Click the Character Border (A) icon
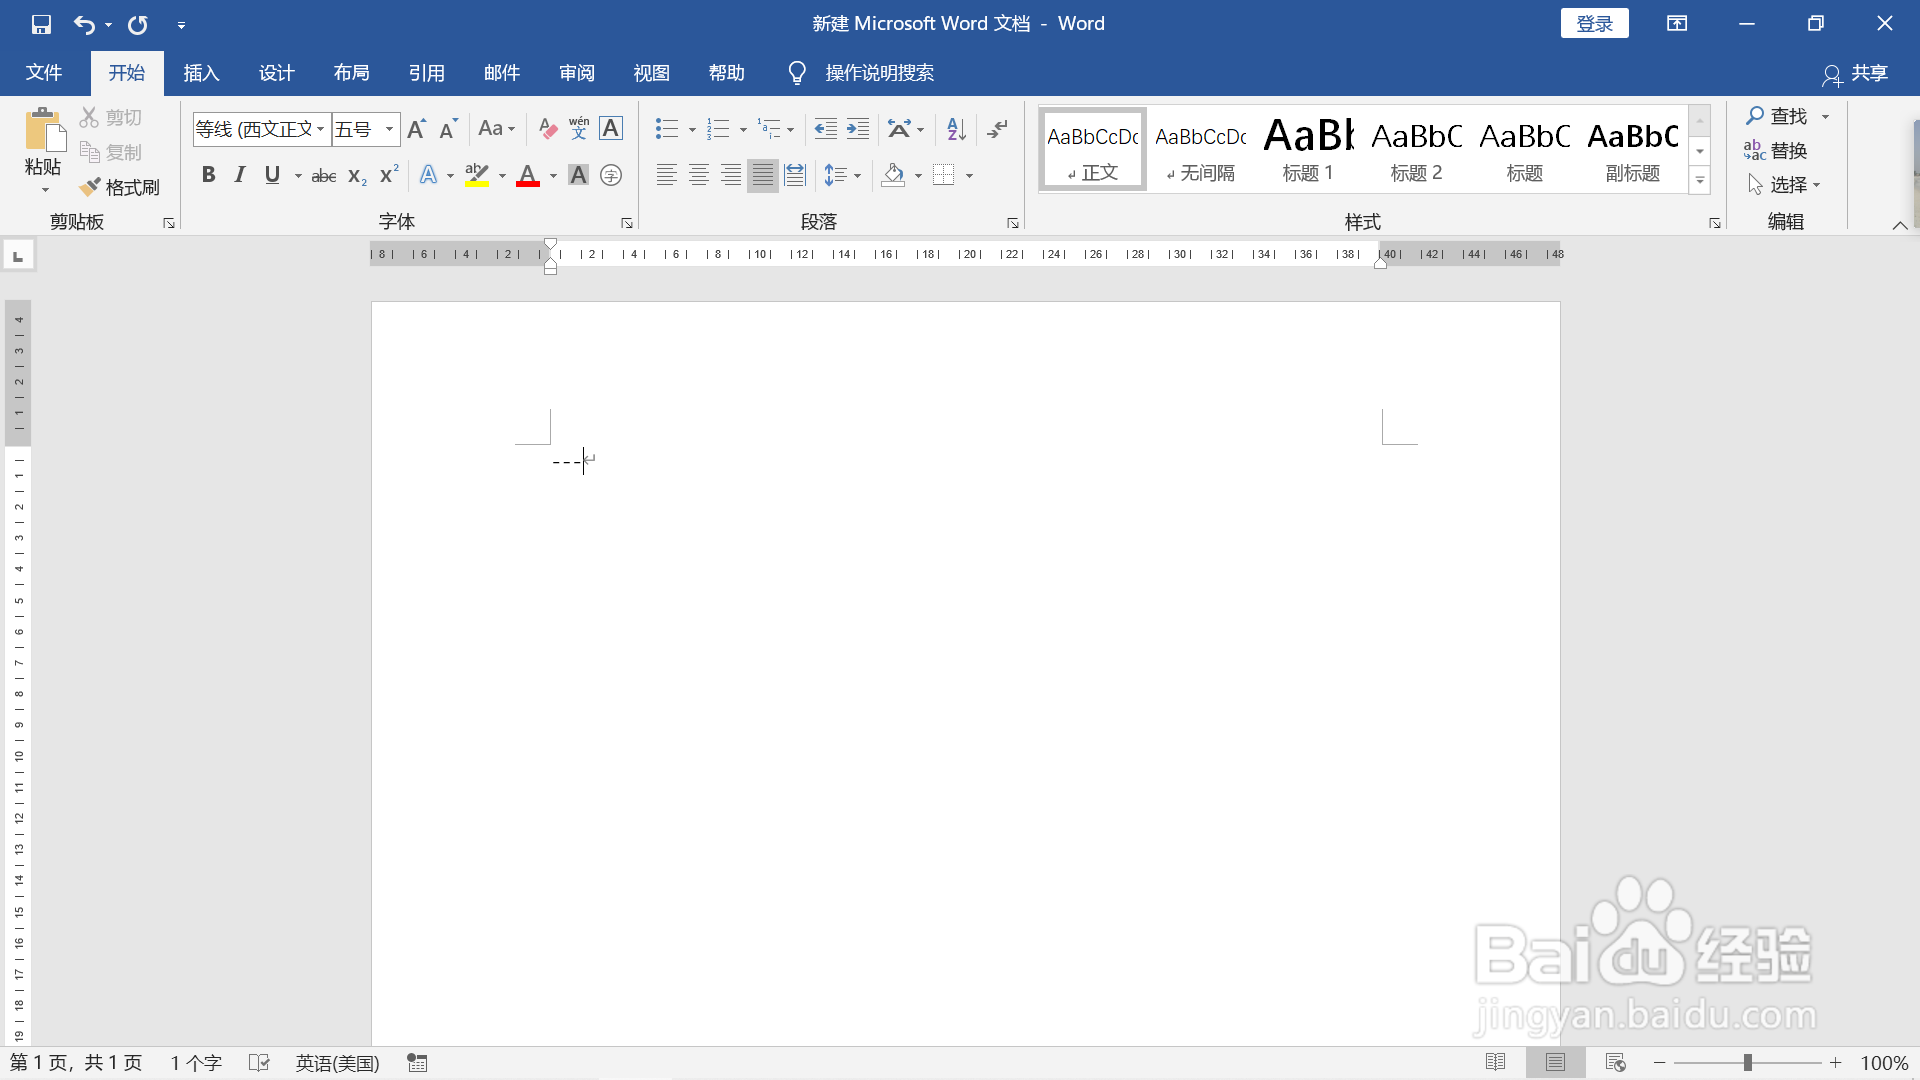 click(x=611, y=129)
